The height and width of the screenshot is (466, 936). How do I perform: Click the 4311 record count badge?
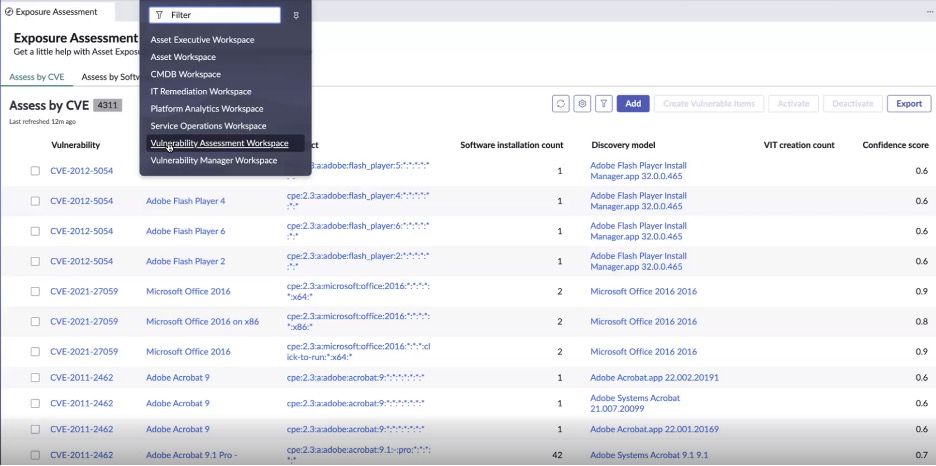[108, 106]
